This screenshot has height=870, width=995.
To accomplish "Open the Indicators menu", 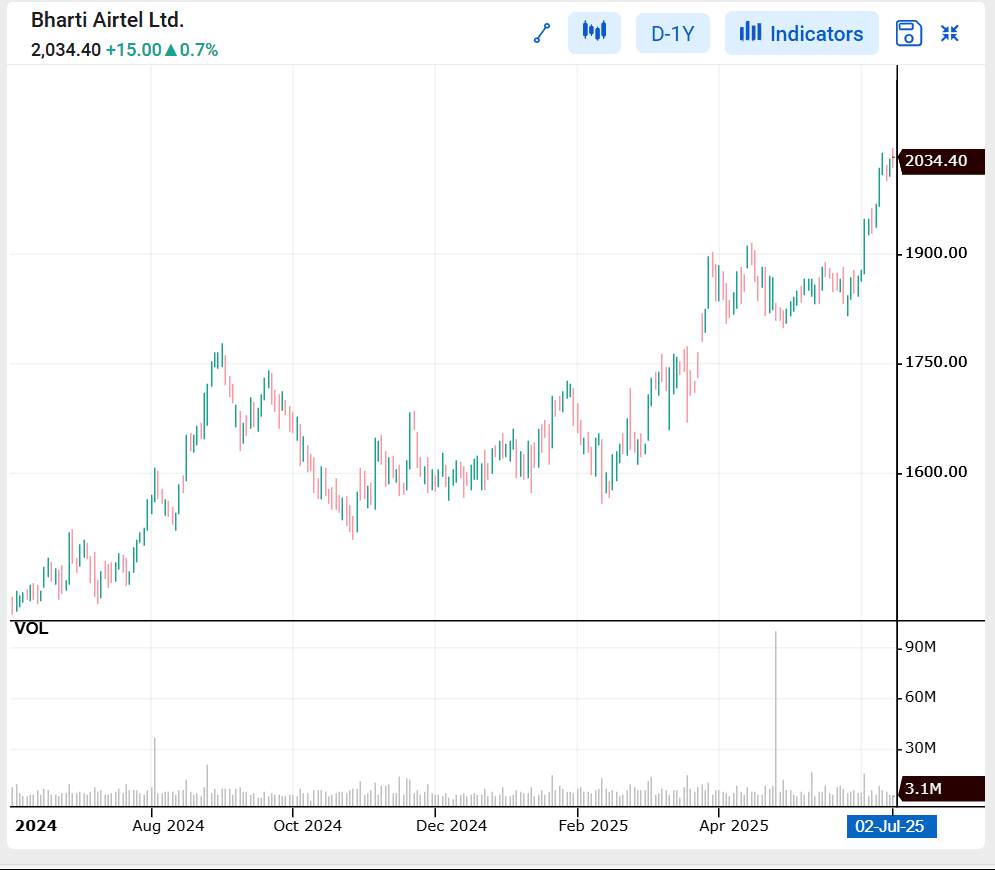I will point(801,33).
